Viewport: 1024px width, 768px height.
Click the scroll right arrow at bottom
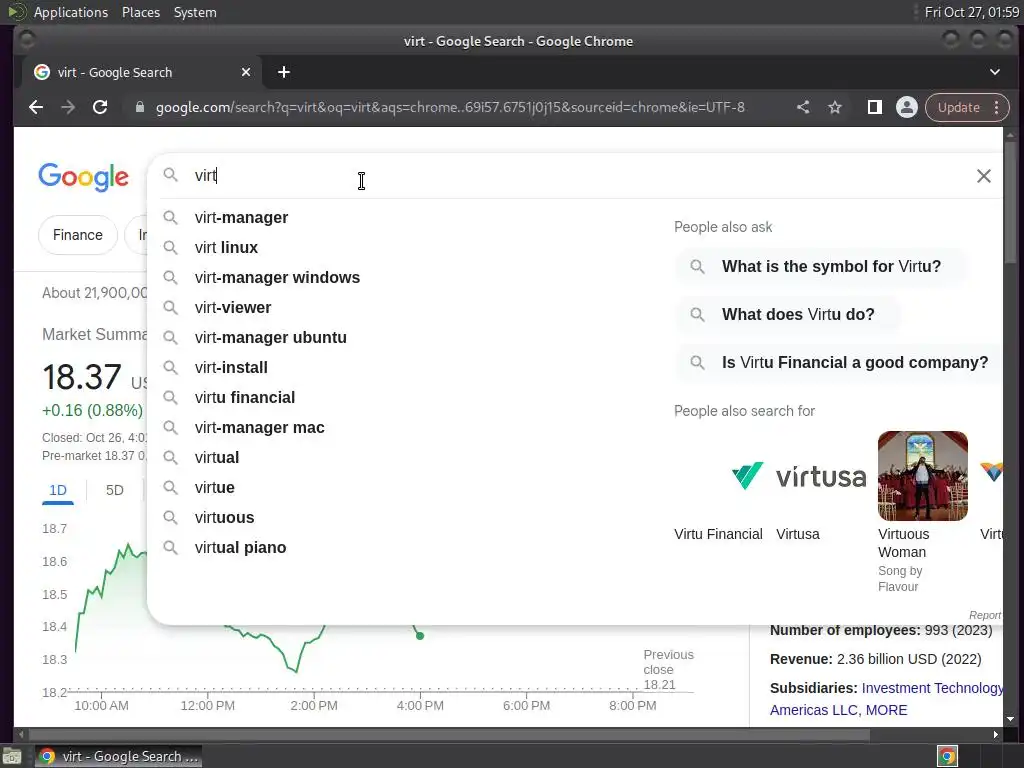point(995,735)
